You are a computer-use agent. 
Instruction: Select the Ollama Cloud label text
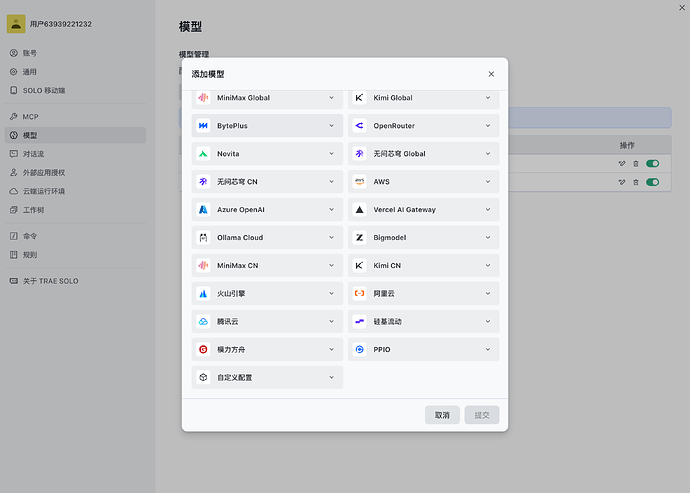(240, 238)
